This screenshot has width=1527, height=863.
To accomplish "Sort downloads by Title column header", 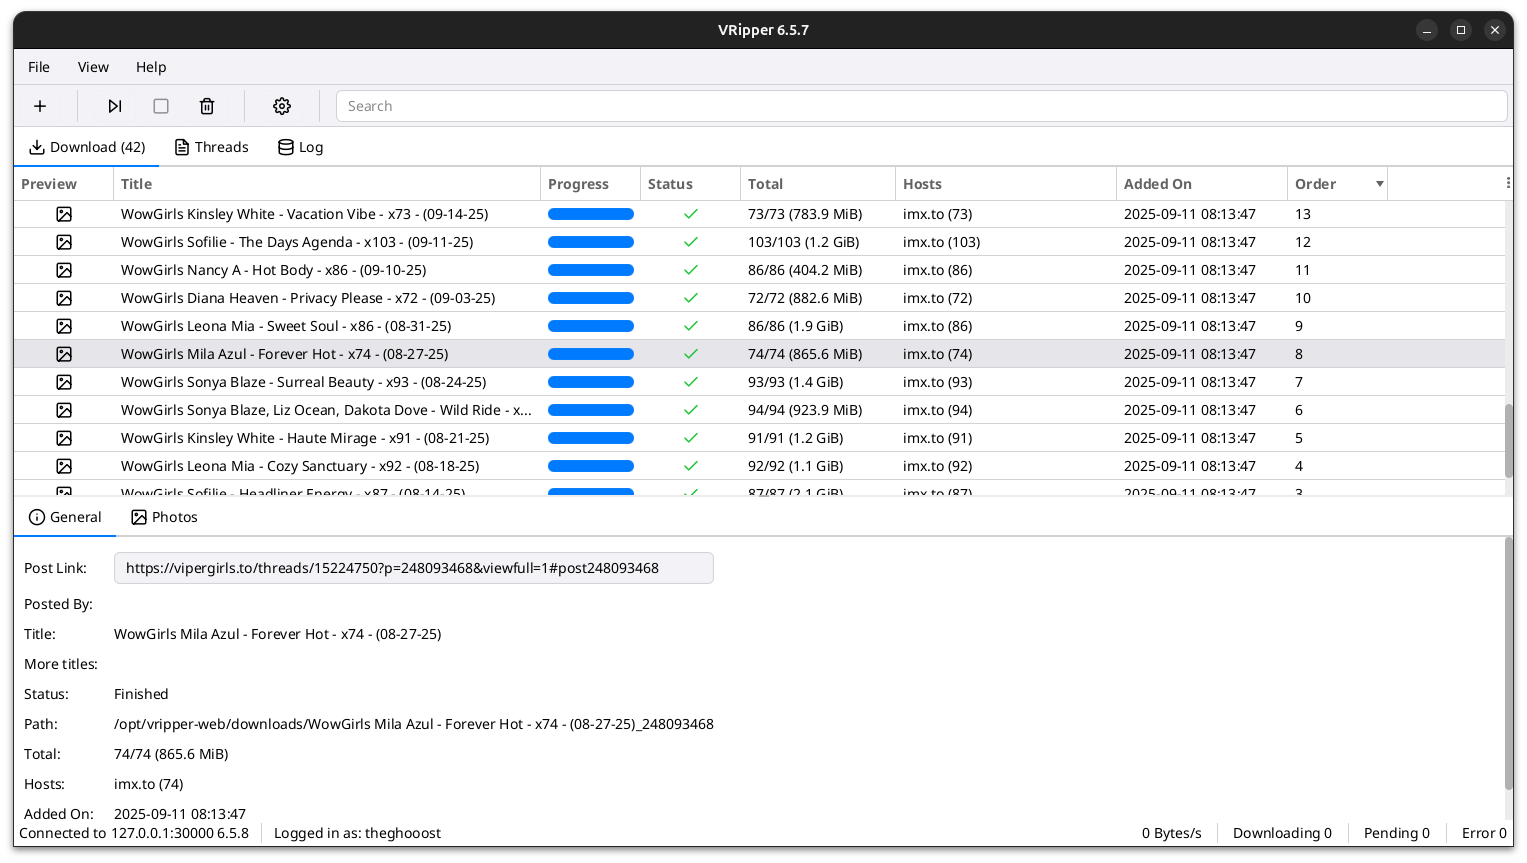I will click(x=137, y=184).
